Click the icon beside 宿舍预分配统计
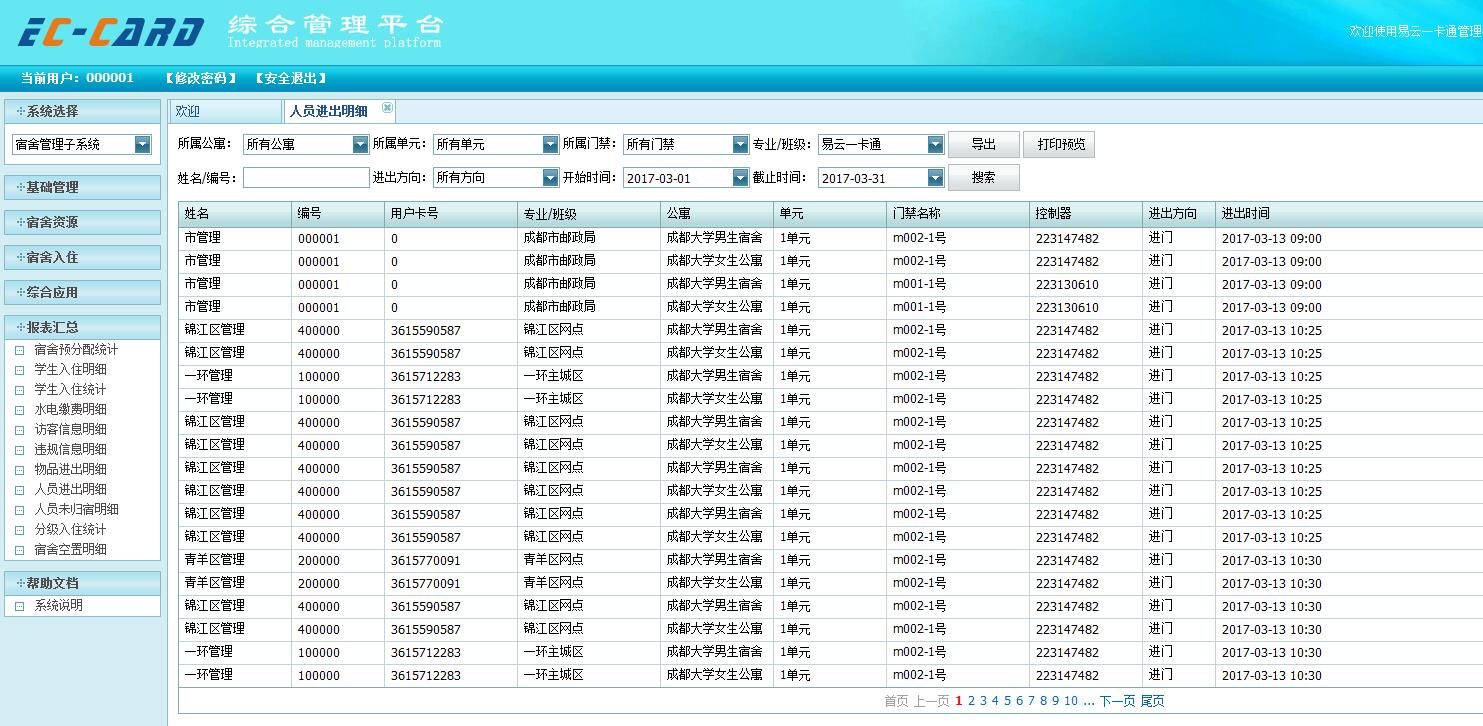This screenshot has width=1483, height=726. pyautogui.click(x=19, y=350)
